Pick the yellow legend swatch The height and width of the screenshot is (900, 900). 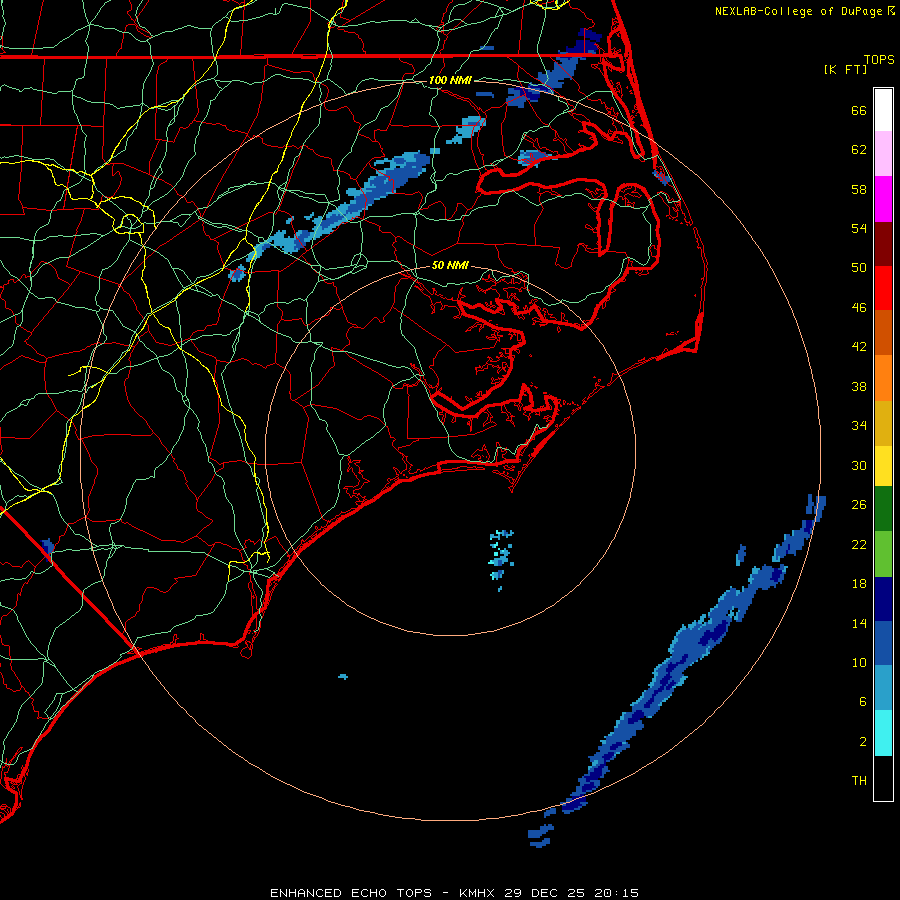tap(883, 466)
